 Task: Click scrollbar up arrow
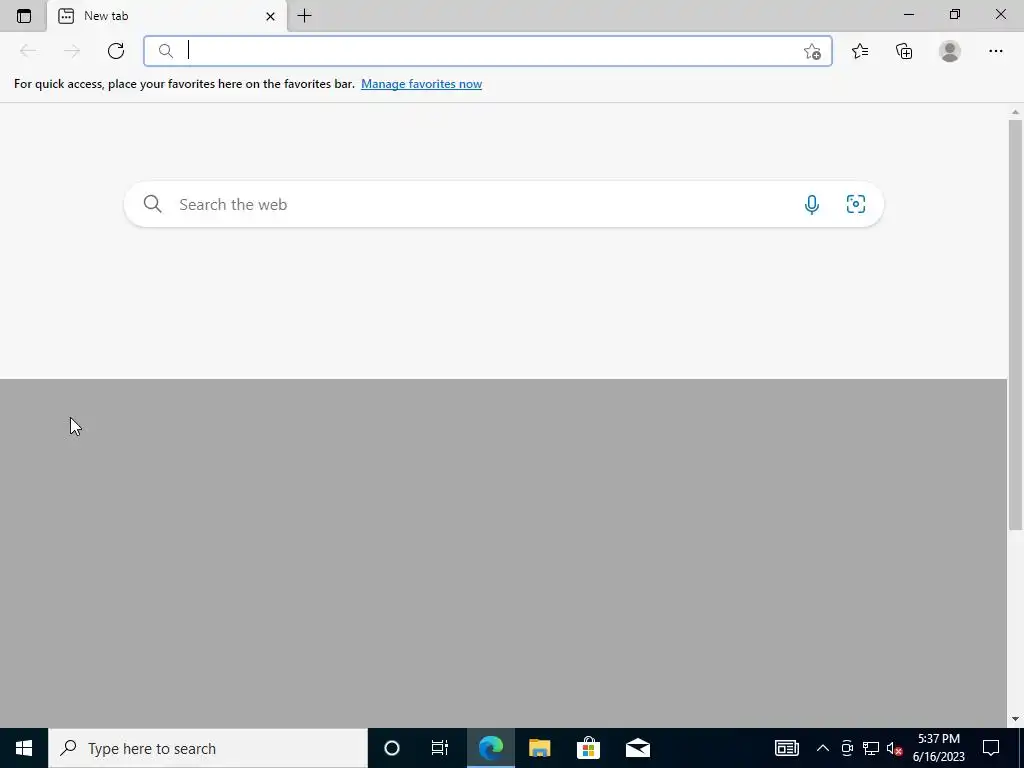[x=1015, y=112]
